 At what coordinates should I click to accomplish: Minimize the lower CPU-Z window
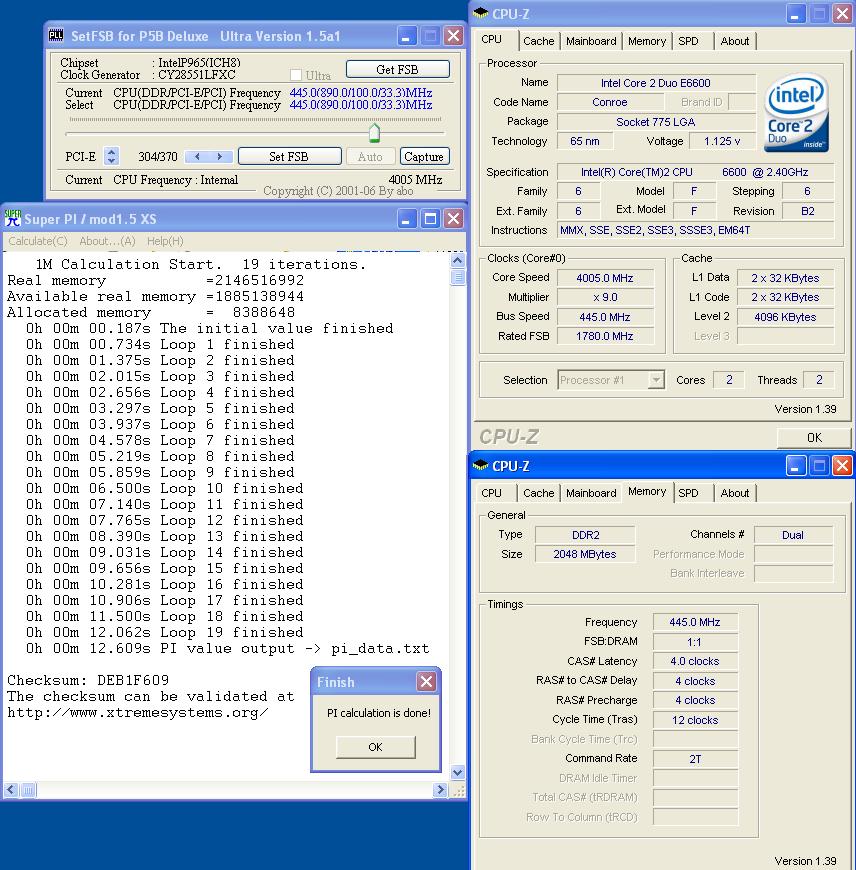(795, 466)
